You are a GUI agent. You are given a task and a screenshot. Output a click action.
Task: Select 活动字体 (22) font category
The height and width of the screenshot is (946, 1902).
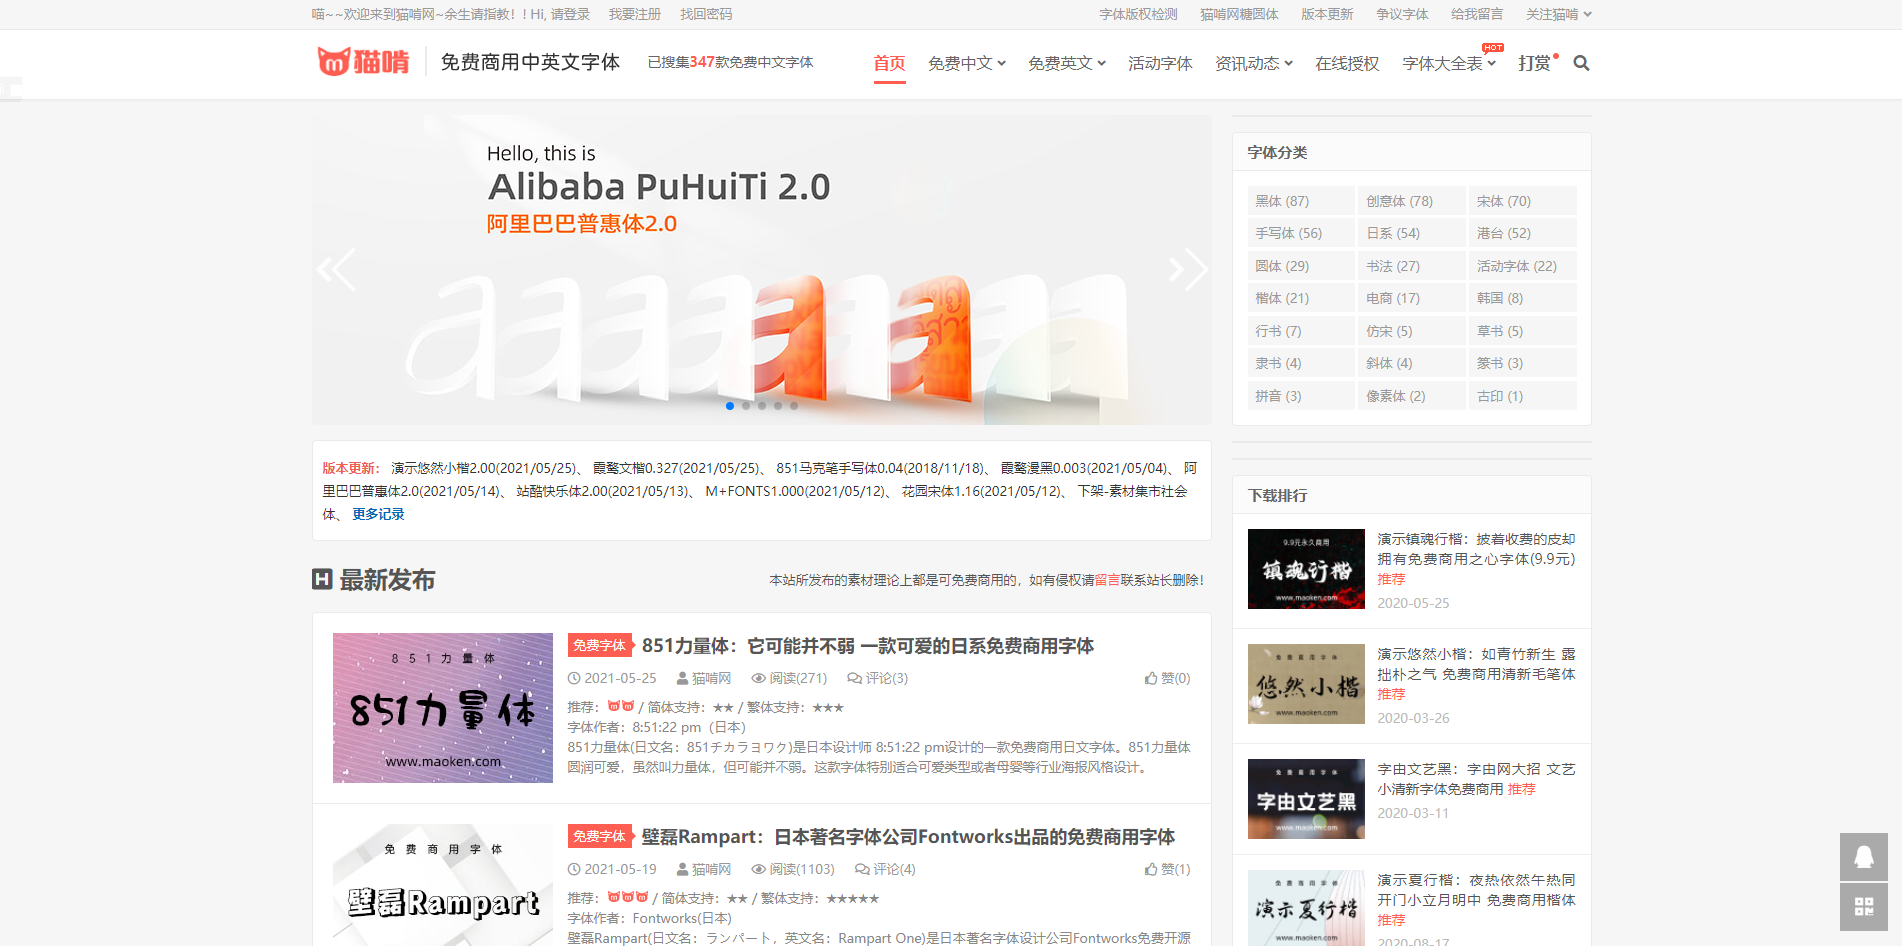pyautogui.click(x=1523, y=266)
